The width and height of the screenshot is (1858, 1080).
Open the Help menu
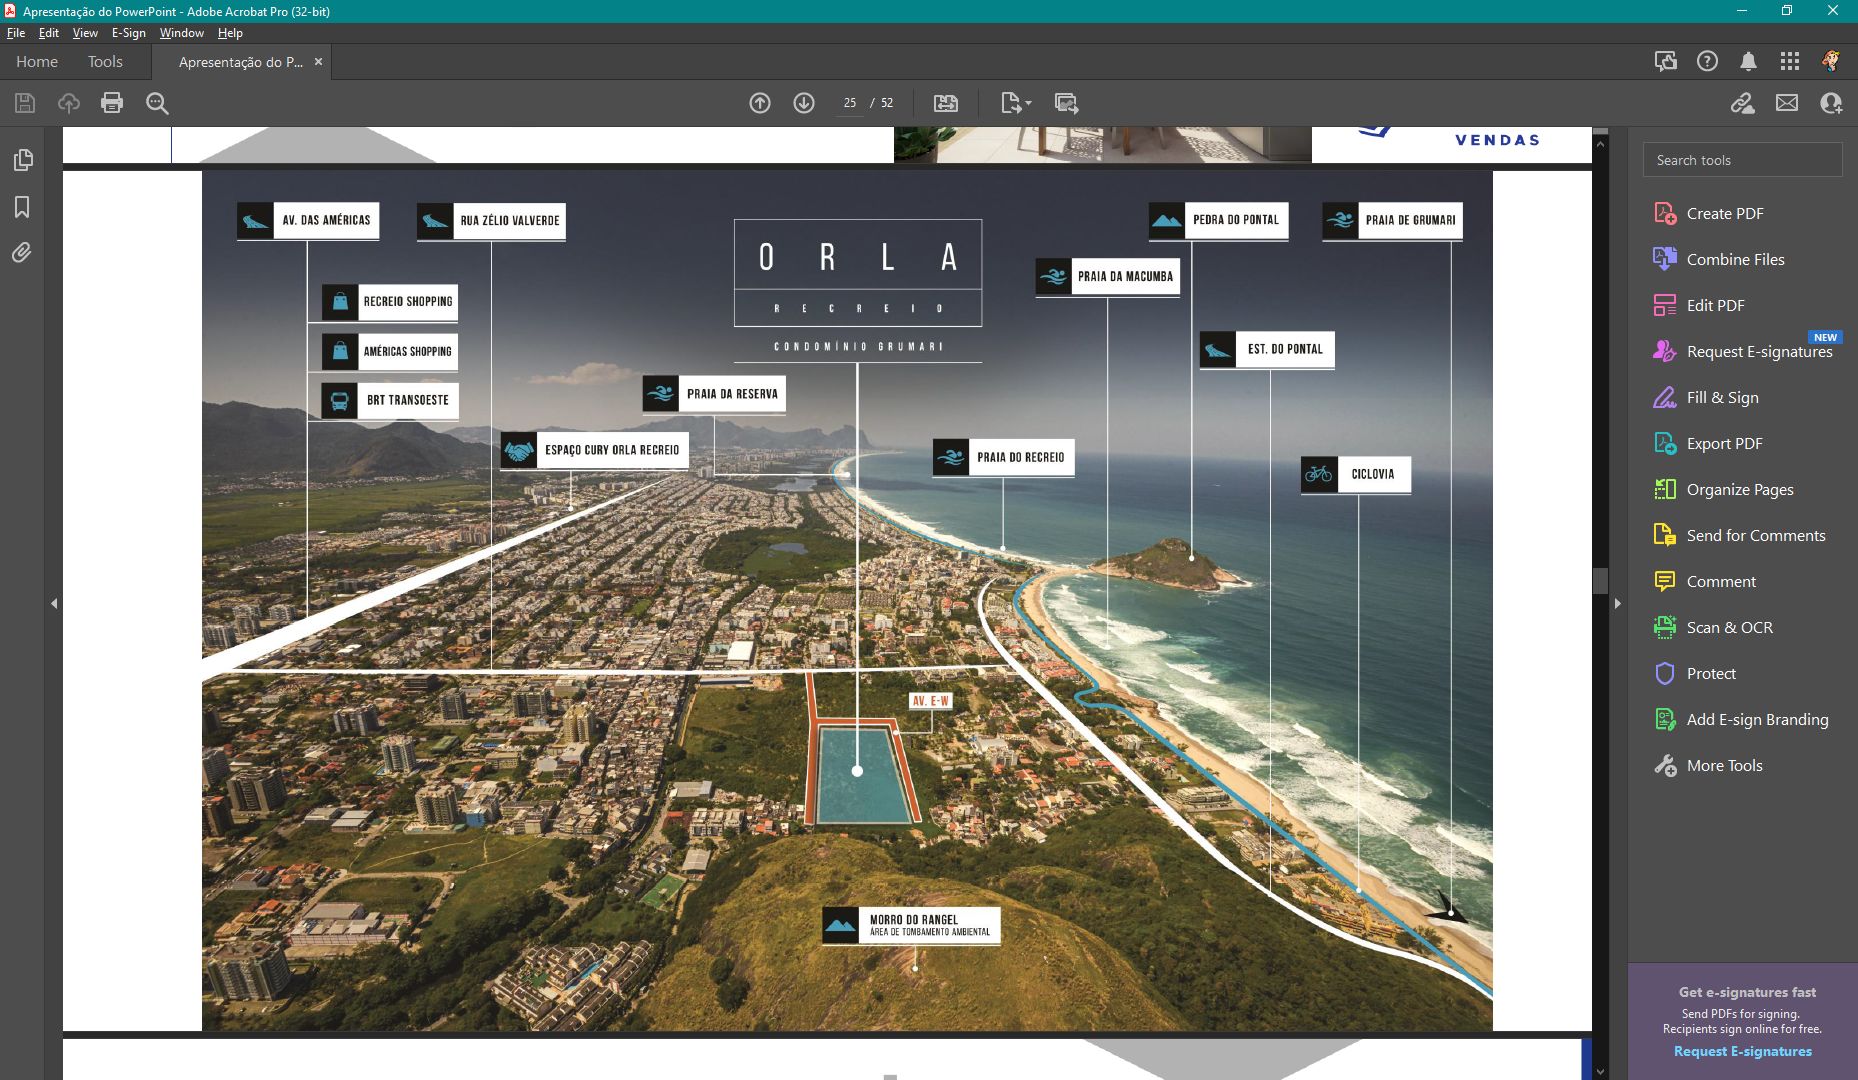coord(230,33)
